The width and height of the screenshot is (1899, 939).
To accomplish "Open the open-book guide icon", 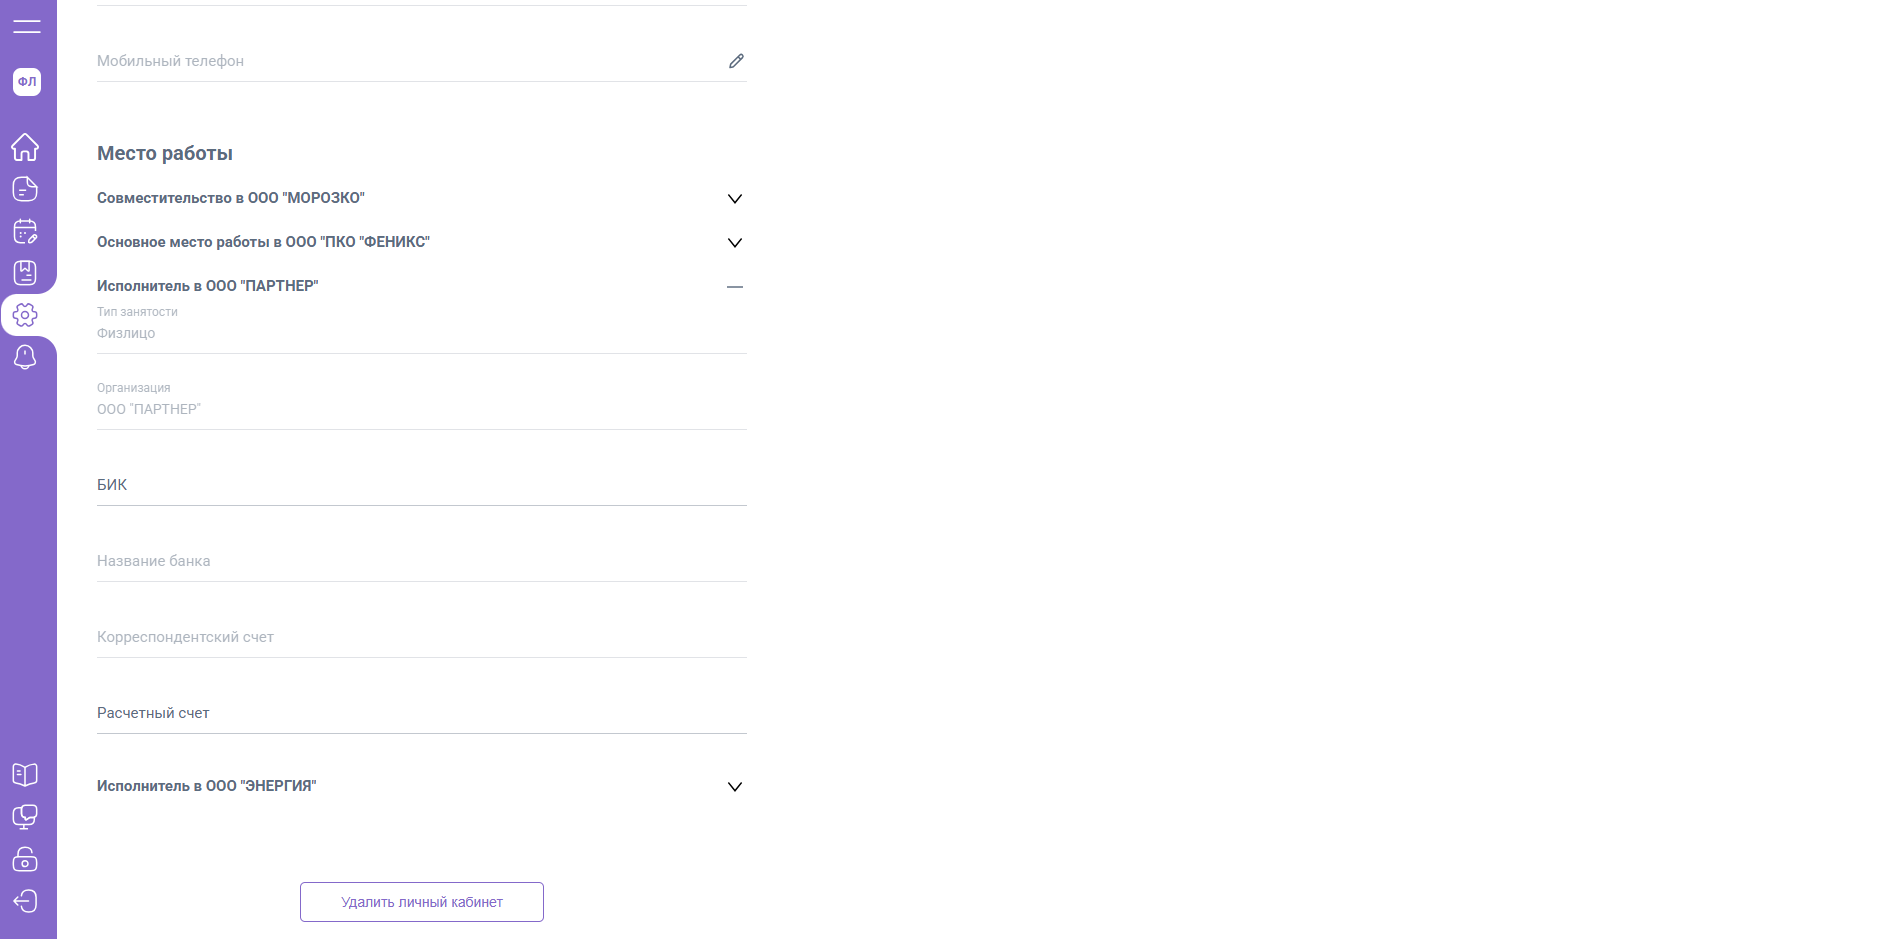I will (25, 774).
